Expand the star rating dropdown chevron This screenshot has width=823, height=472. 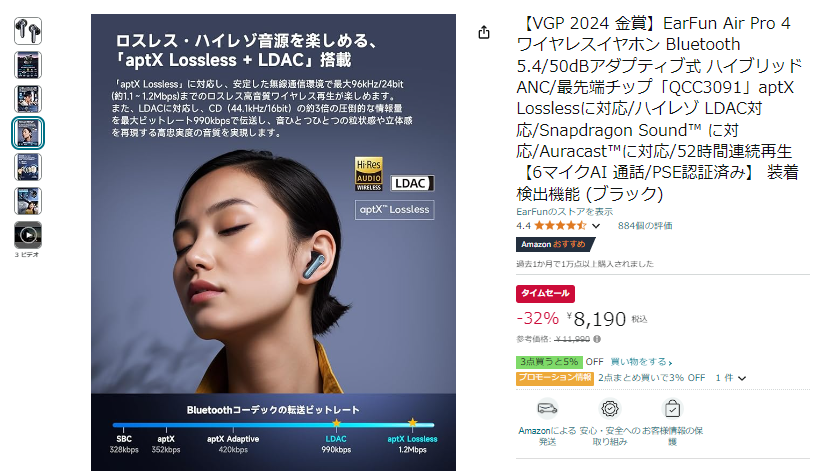pos(596,226)
